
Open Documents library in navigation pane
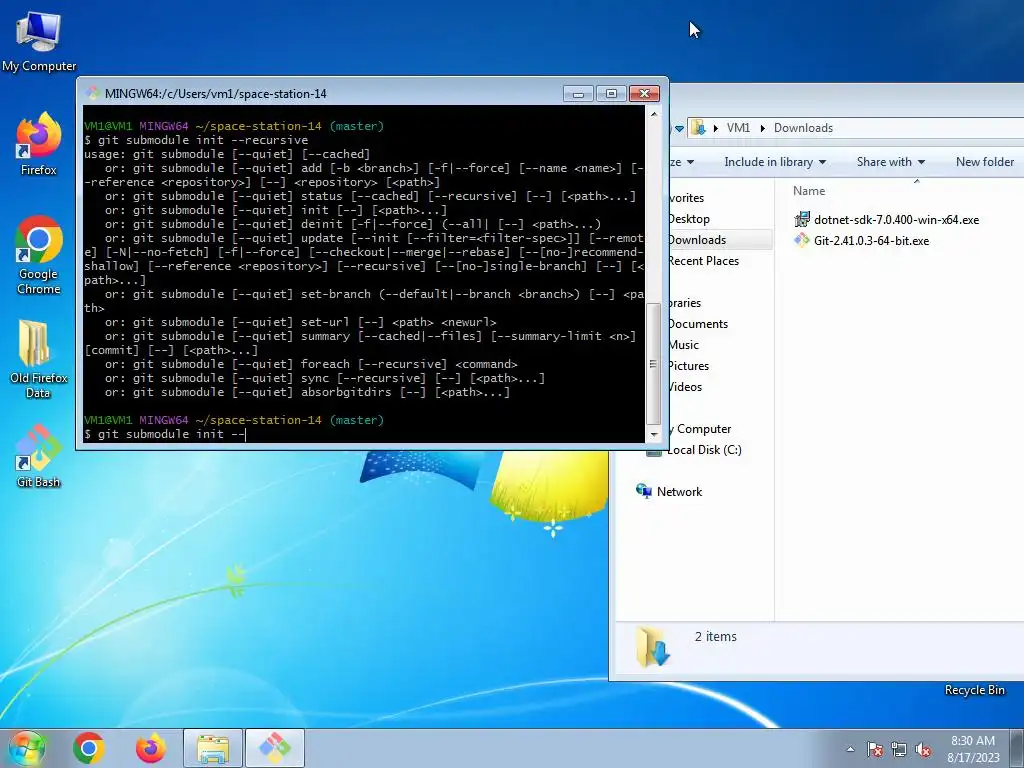[x=698, y=324]
